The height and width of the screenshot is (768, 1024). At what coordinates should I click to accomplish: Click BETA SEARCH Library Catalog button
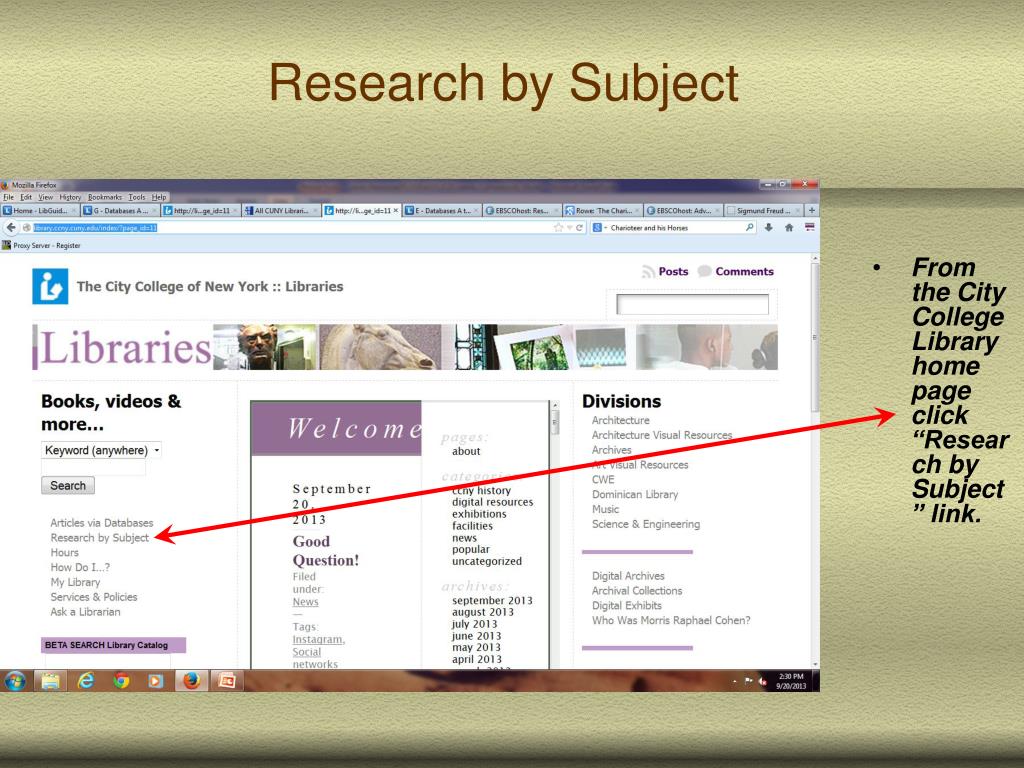coord(114,645)
